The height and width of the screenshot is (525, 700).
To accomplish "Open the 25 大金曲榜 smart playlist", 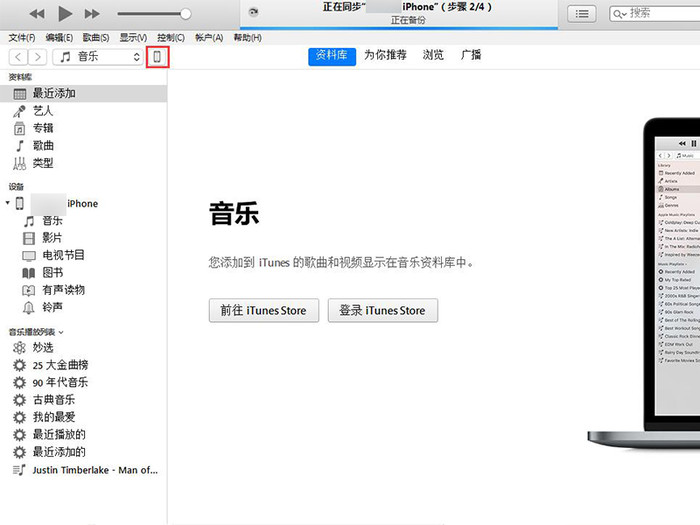I will coord(83,365).
